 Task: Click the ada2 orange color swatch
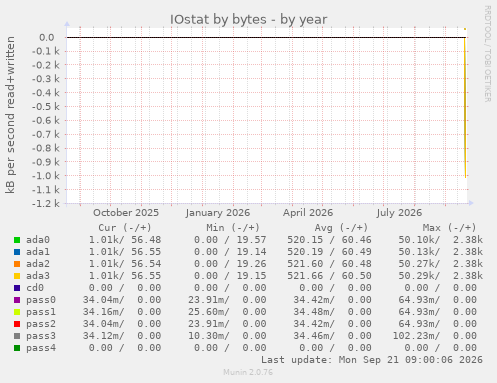(x=17, y=264)
